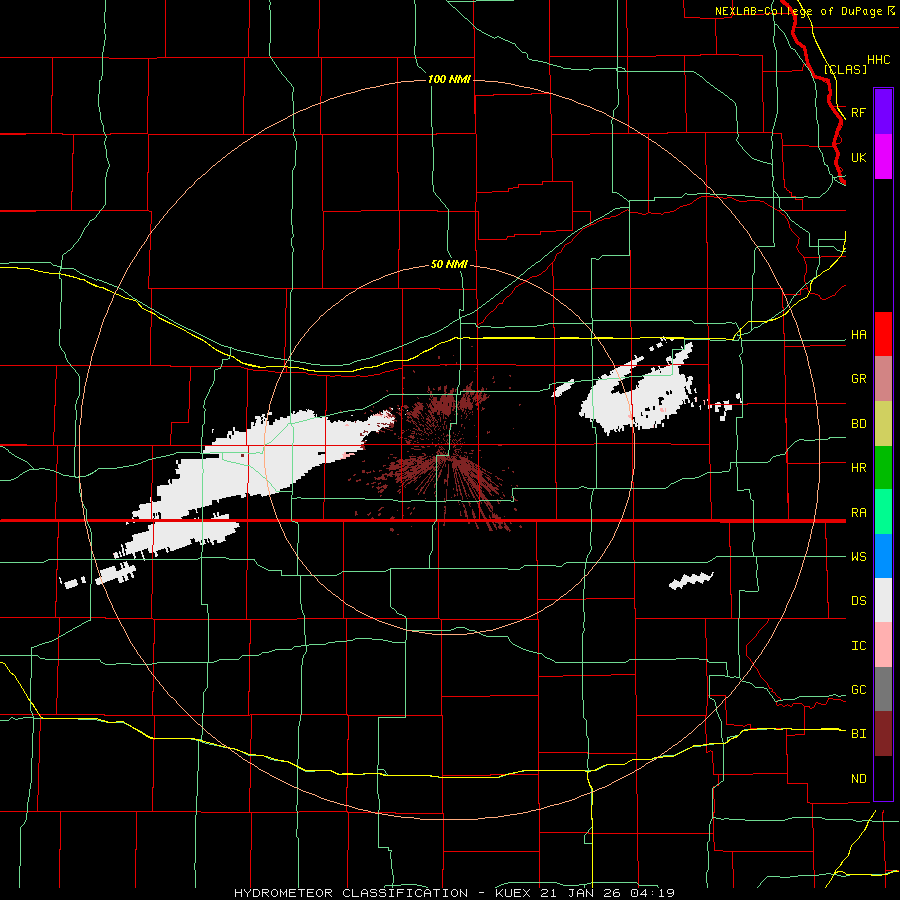Click the IC light pink legend swatch
The width and height of the screenshot is (900, 900).
pyautogui.click(x=883, y=645)
